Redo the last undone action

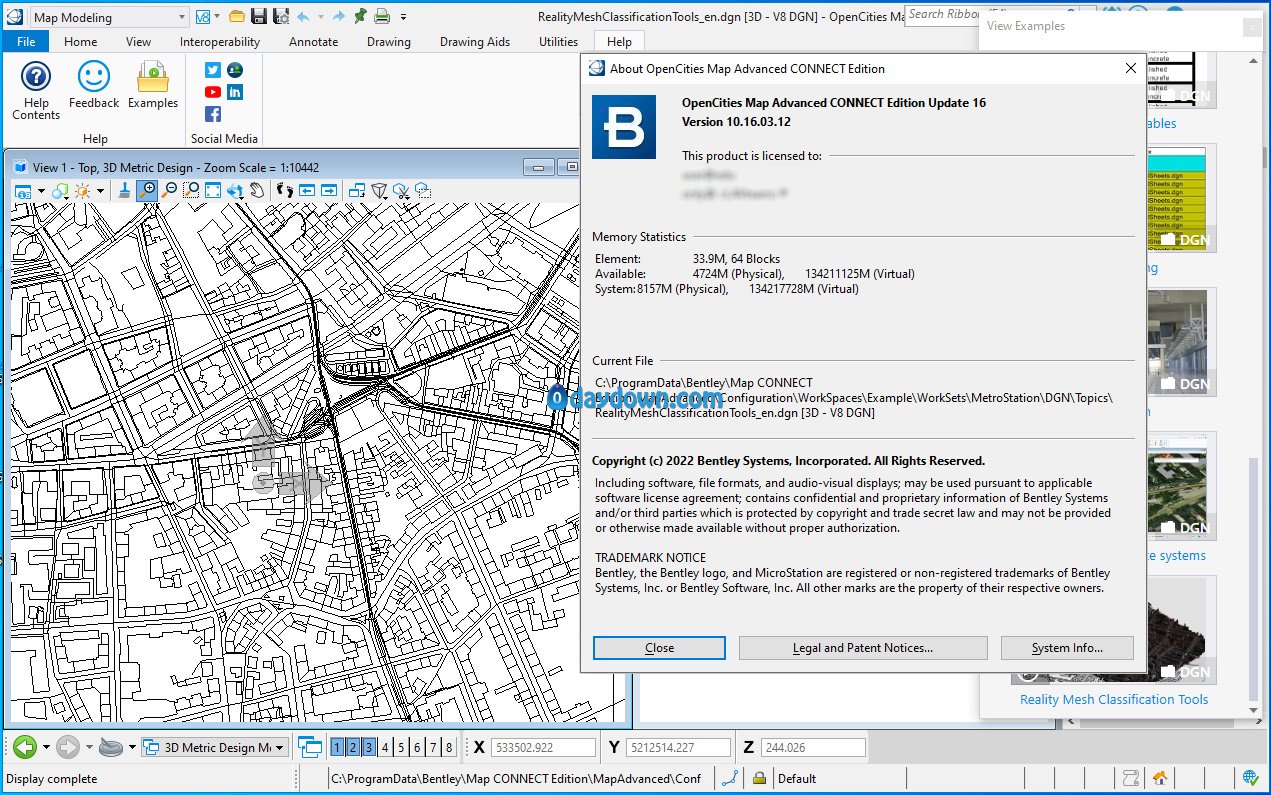[x=338, y=16]
